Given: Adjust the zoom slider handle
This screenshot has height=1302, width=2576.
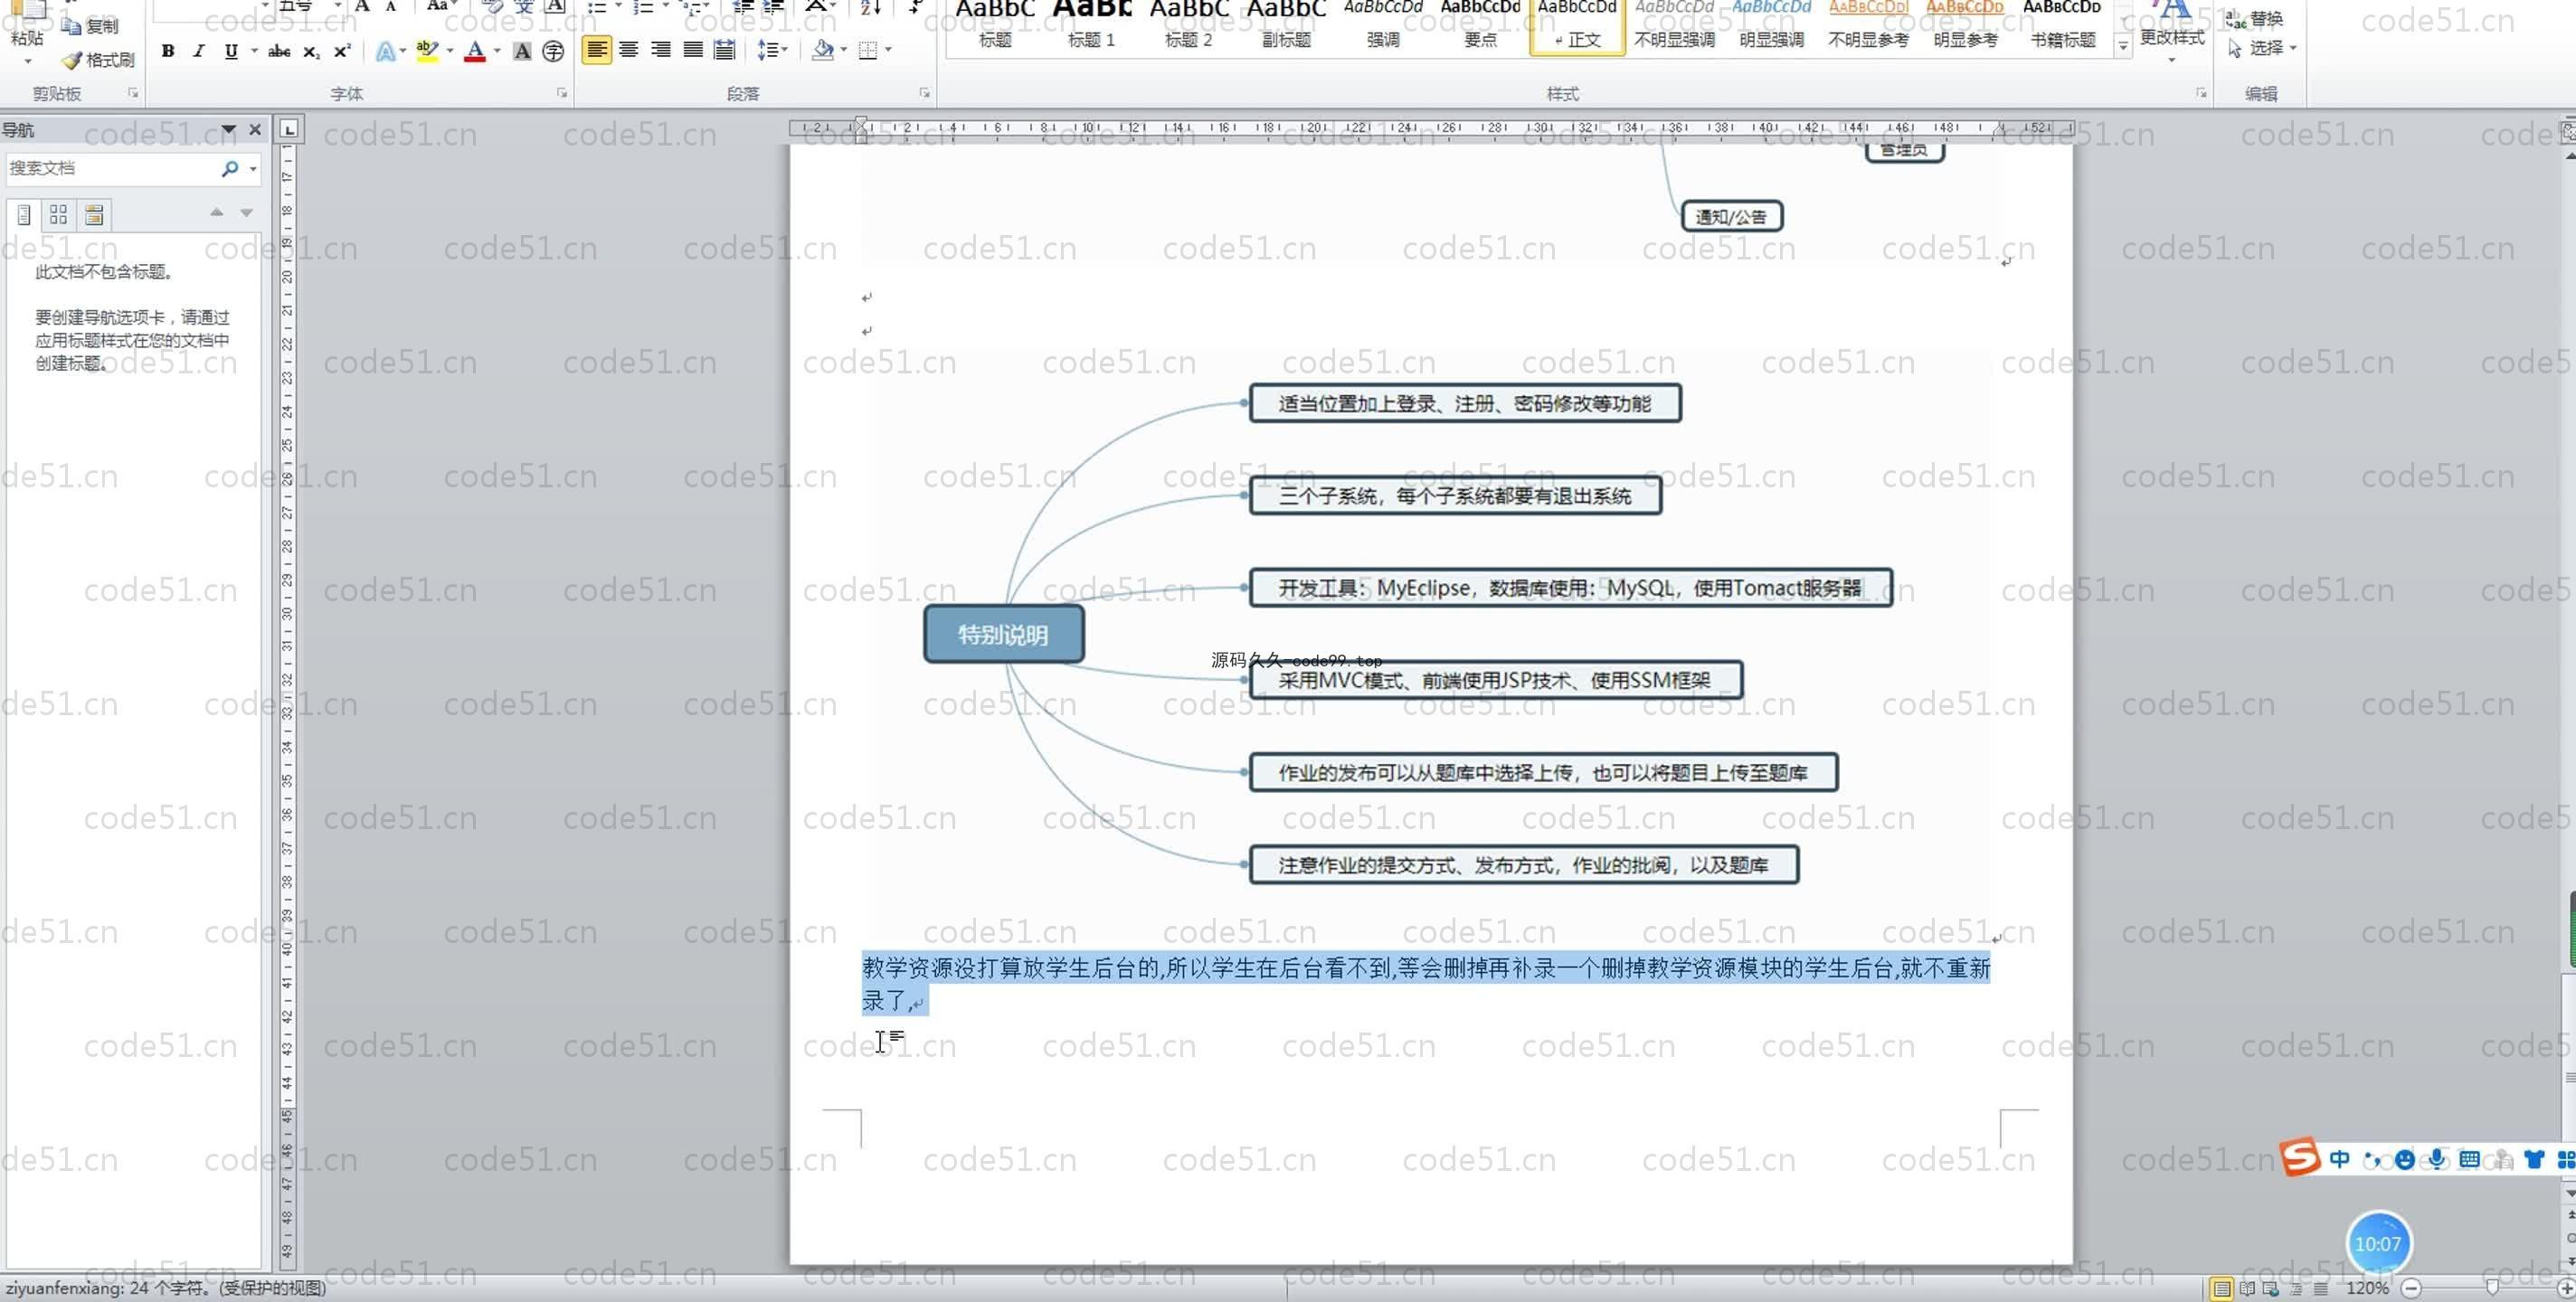Looking at the screenshot, I should pos(2492,1288).
